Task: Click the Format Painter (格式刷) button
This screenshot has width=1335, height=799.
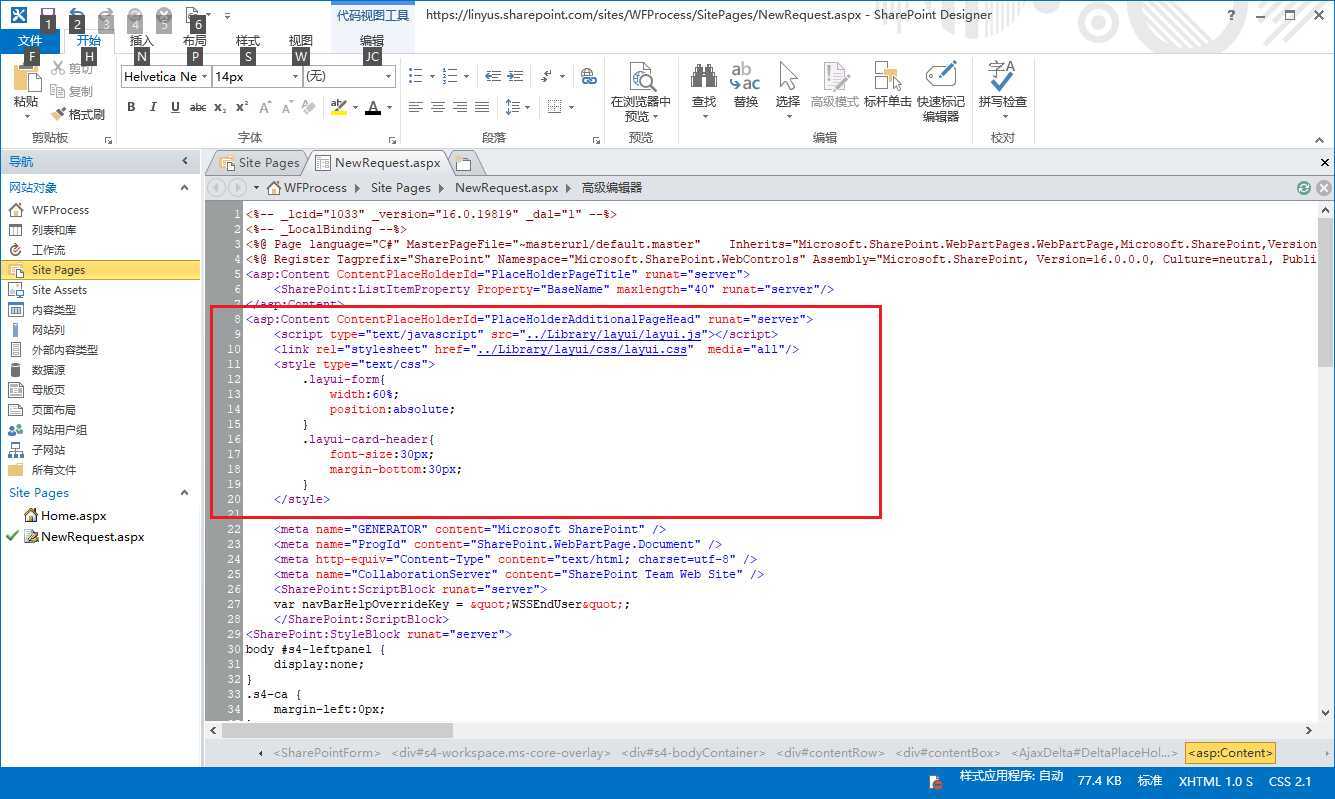Action: point(78,114)
